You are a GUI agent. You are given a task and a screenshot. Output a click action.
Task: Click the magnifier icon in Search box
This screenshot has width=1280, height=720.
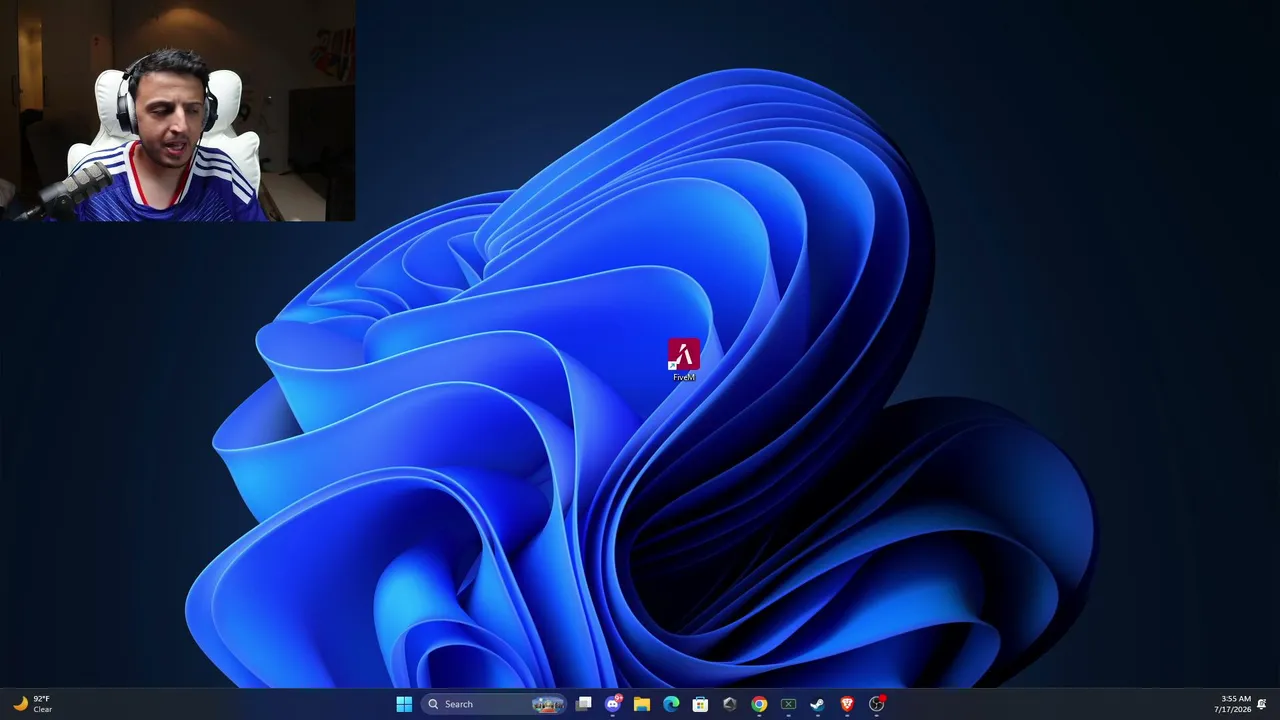tap(433, 704)
